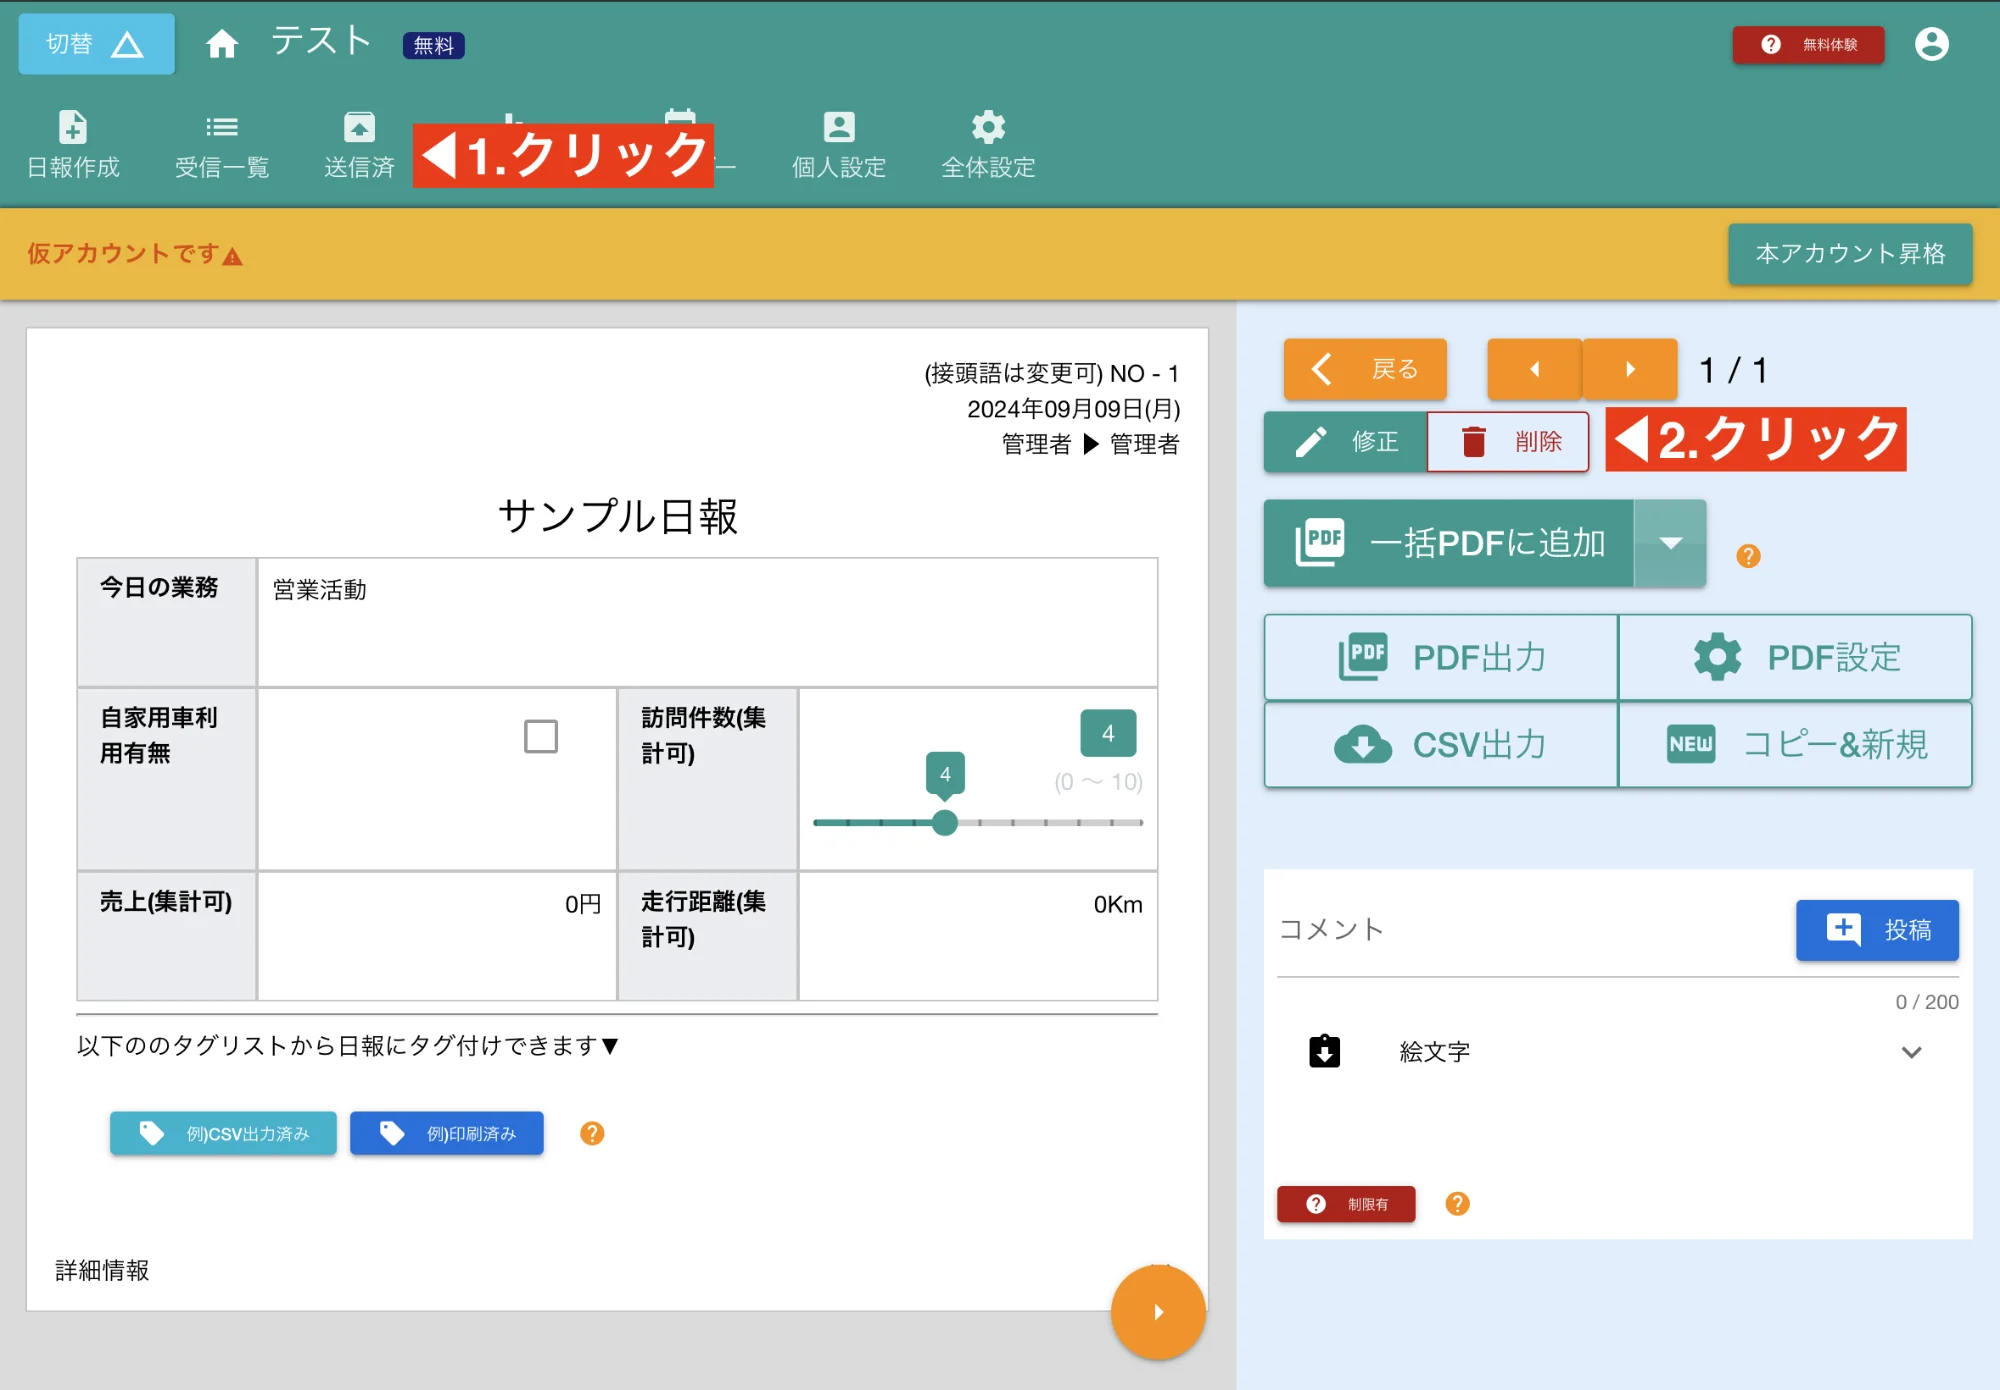Click the home icon in the header

pyautogui.click(x=222, y=43)
